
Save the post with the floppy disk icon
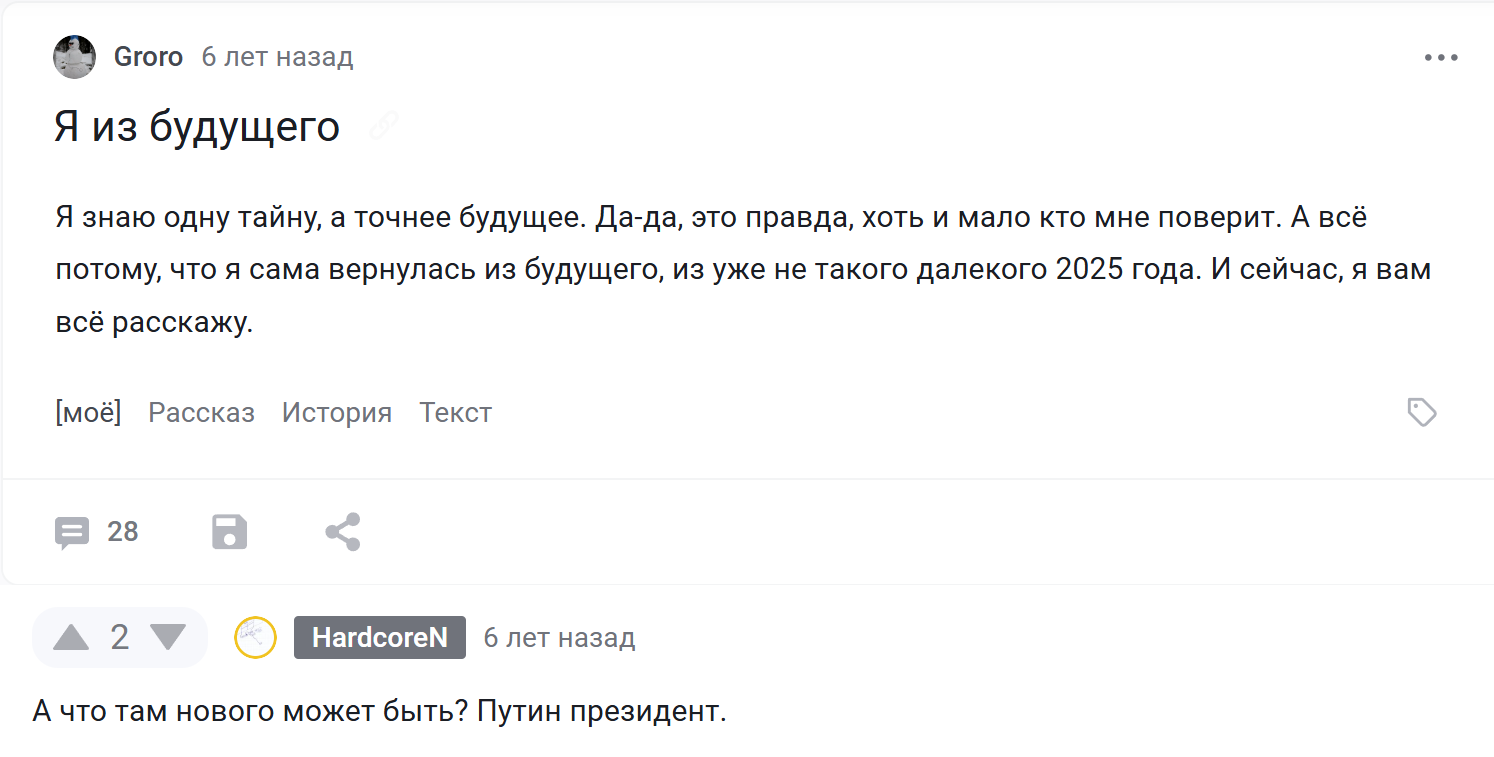pyautogui.click(x=230, y=532)
